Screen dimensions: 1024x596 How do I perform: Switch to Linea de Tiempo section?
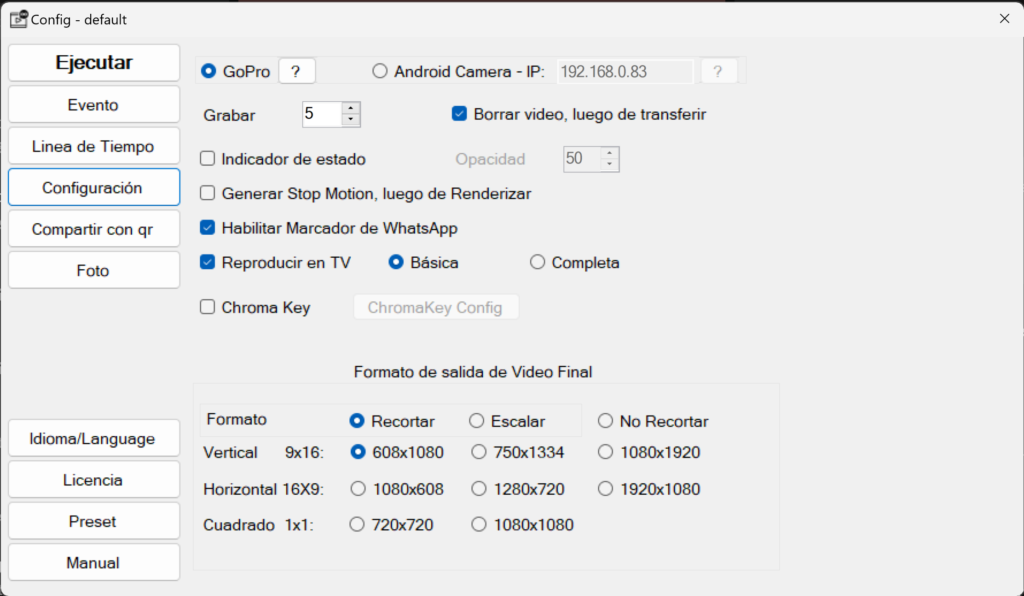pos(93,146)
